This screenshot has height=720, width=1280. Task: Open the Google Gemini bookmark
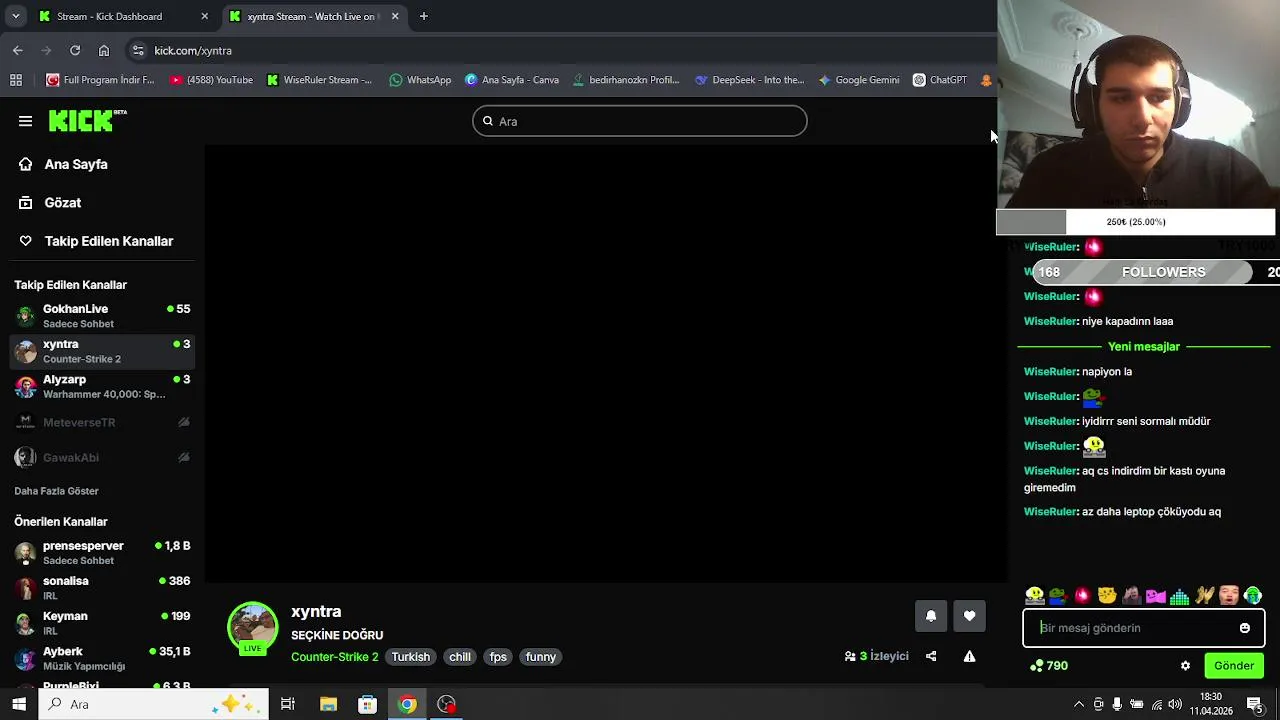point(858,80)
